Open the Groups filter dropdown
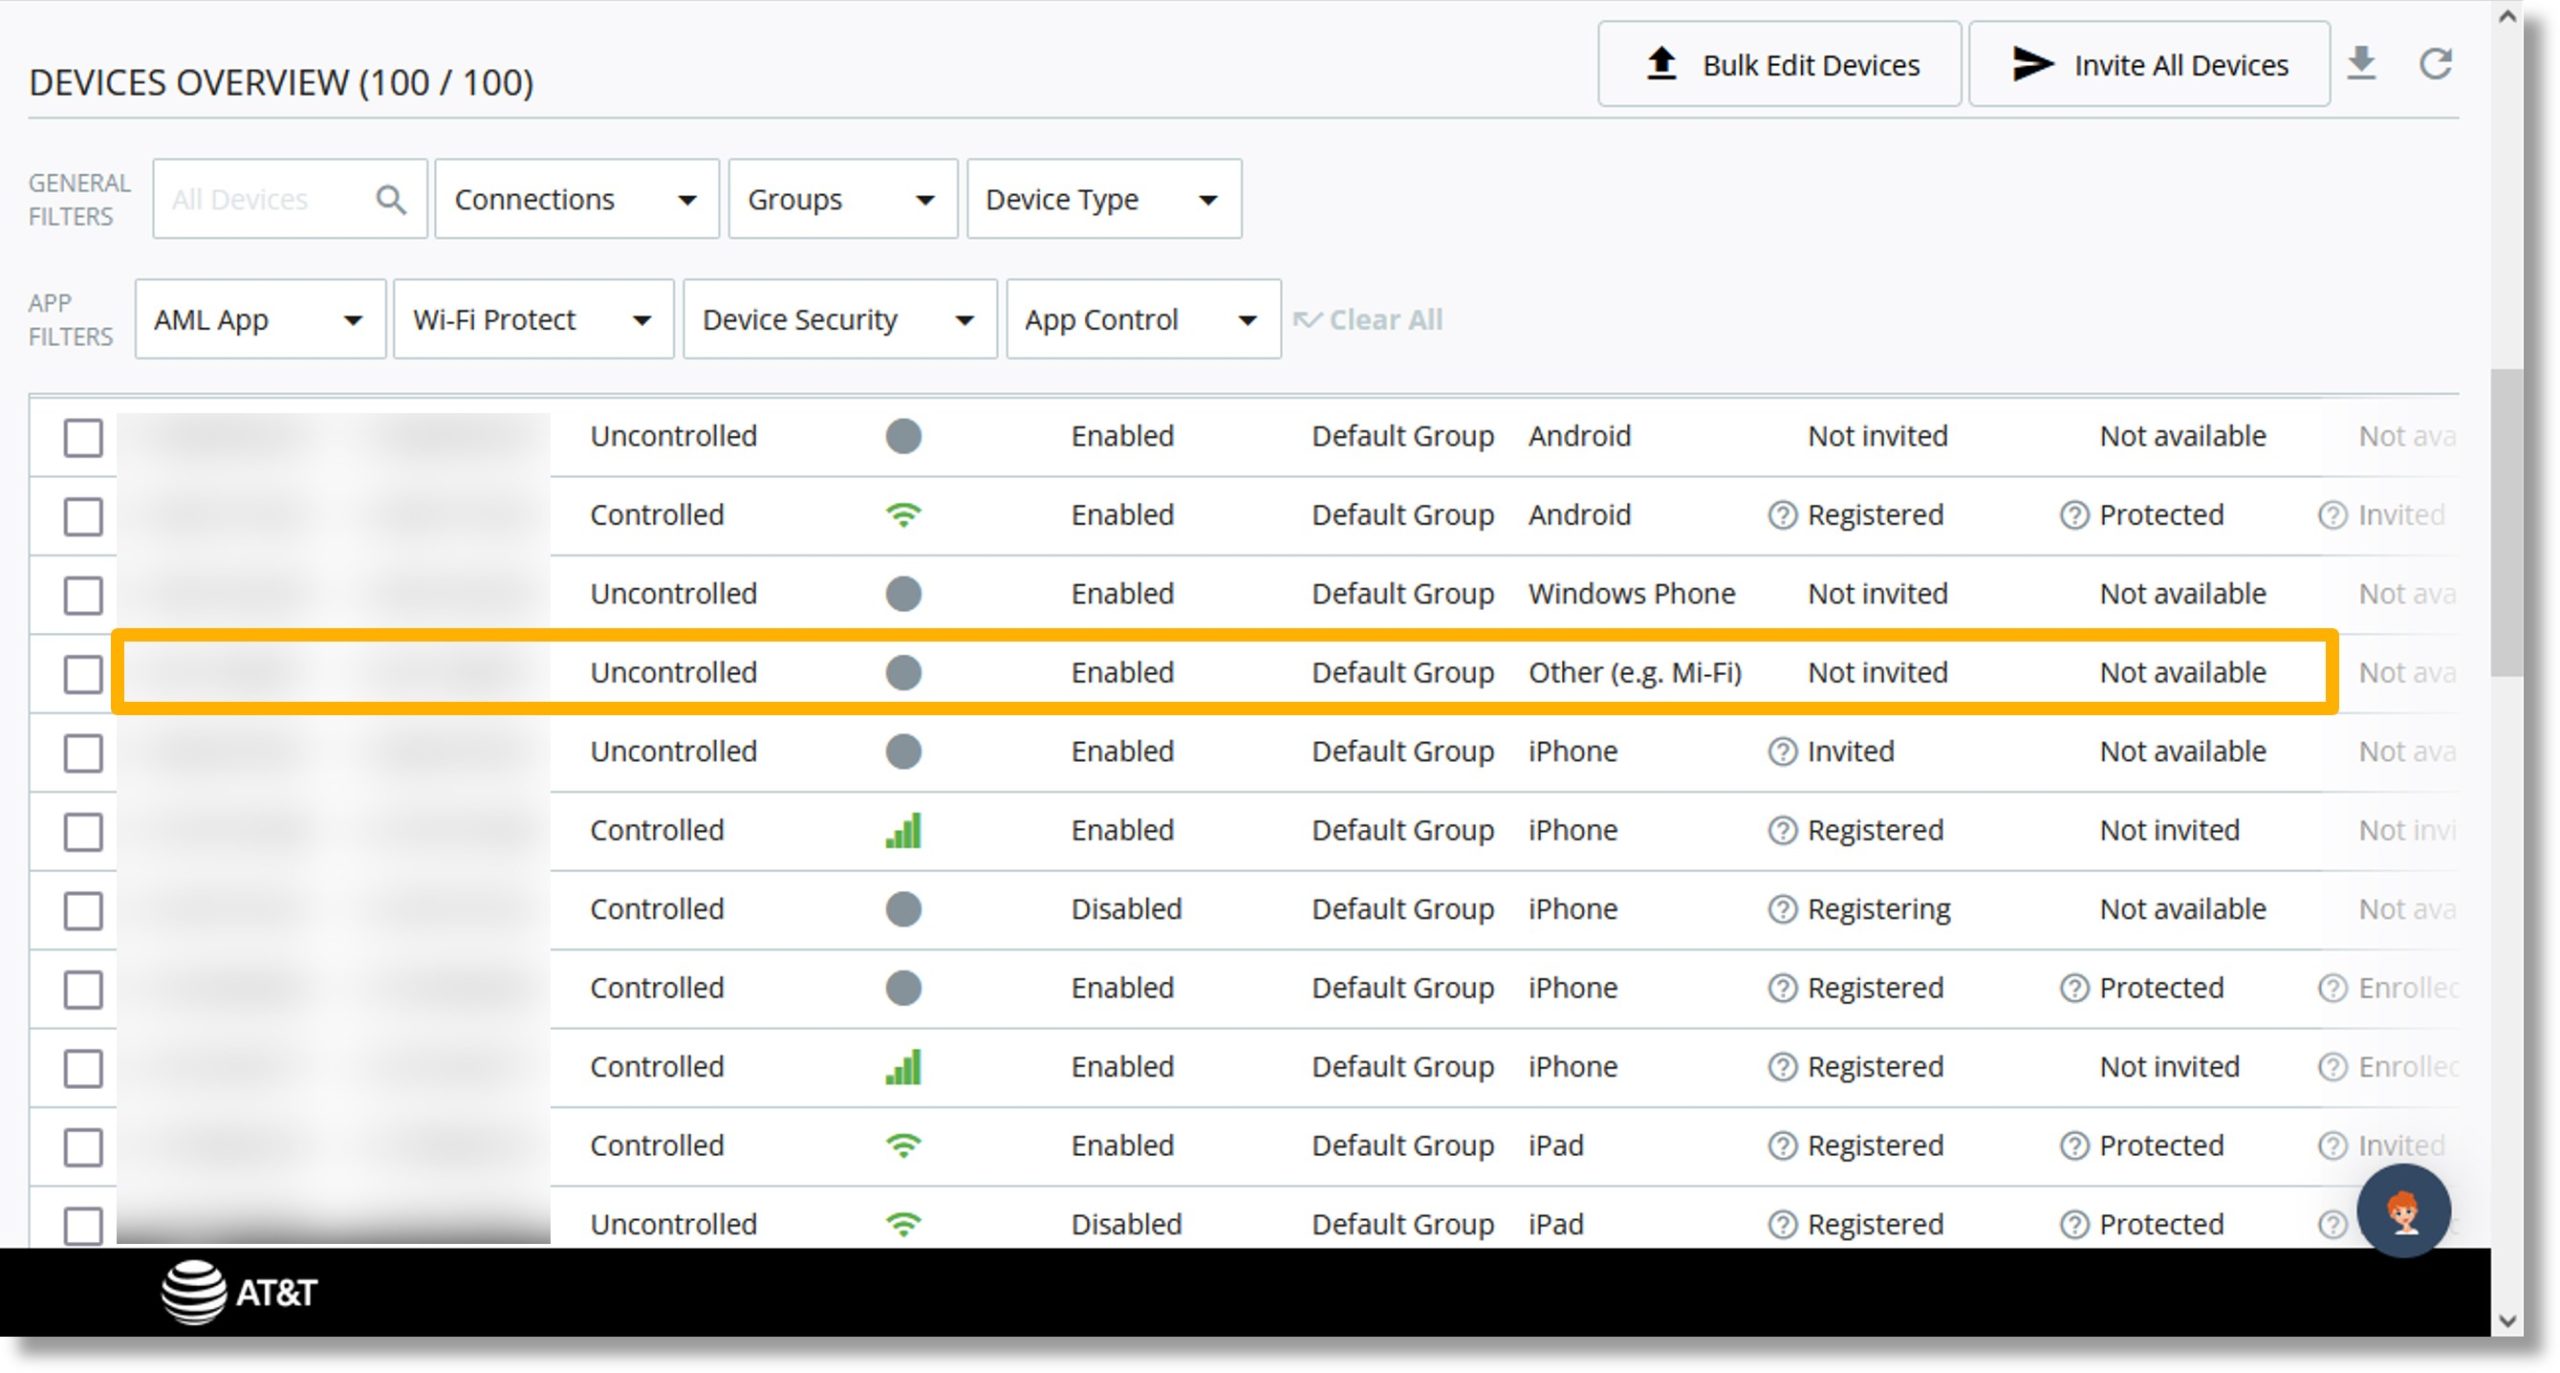Screen dimensions: 2560x1373 click(843, 199)
